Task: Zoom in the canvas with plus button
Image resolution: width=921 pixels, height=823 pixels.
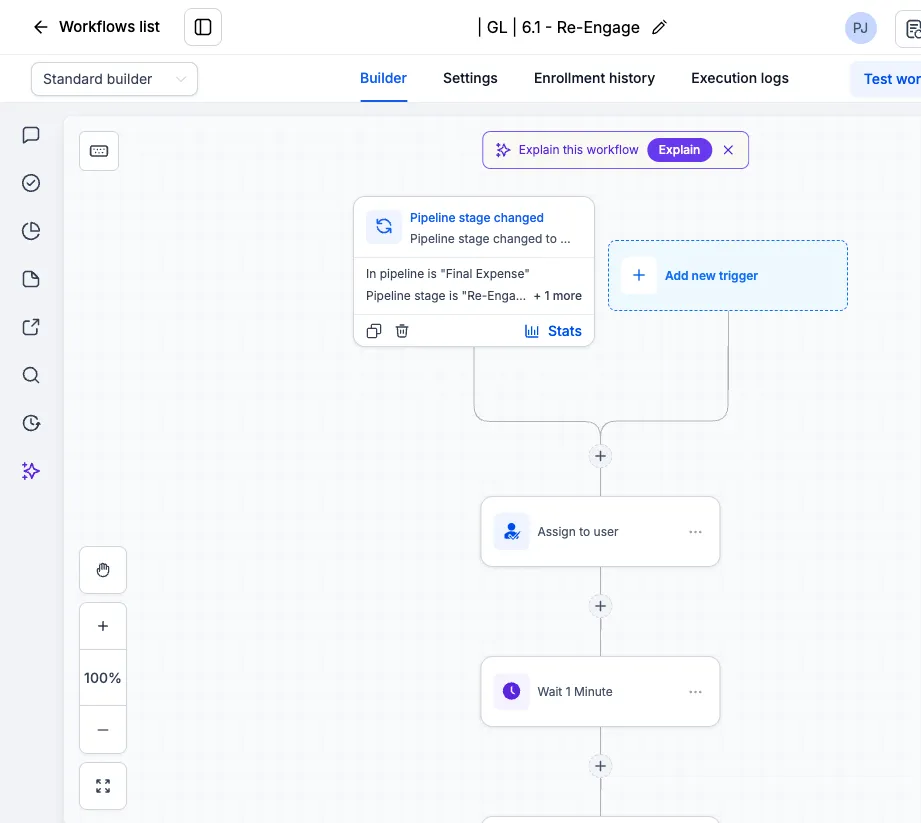Action: pos(103,626)
